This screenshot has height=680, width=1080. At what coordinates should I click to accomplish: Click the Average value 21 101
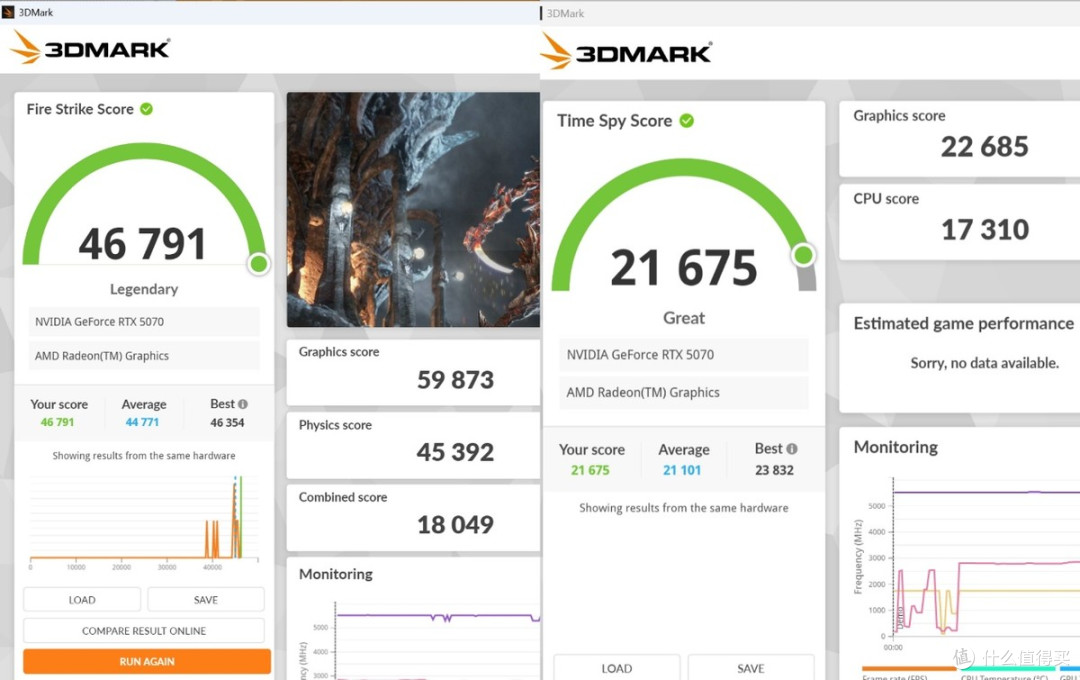tap(682, 470)
